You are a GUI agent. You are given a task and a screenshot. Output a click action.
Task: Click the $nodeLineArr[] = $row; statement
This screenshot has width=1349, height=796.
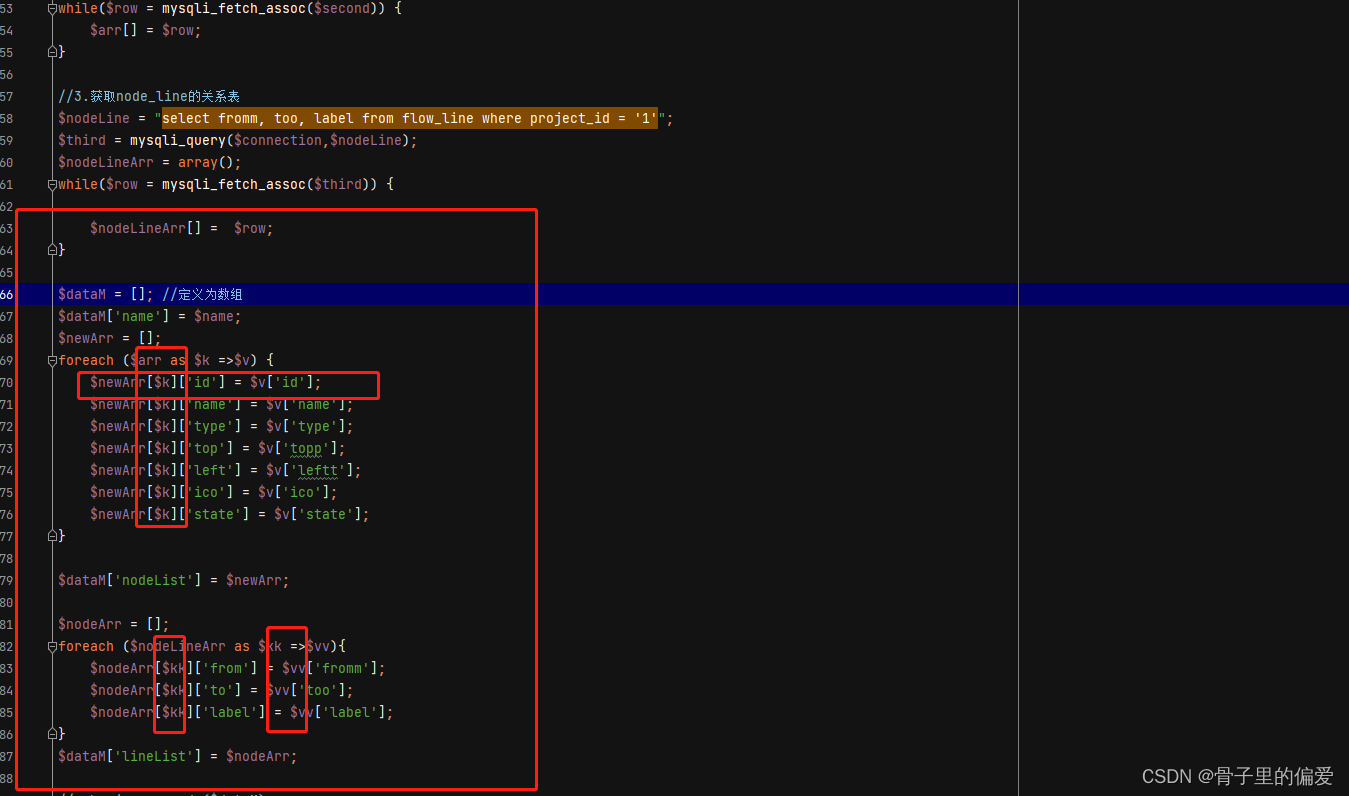tap(182, 228)
